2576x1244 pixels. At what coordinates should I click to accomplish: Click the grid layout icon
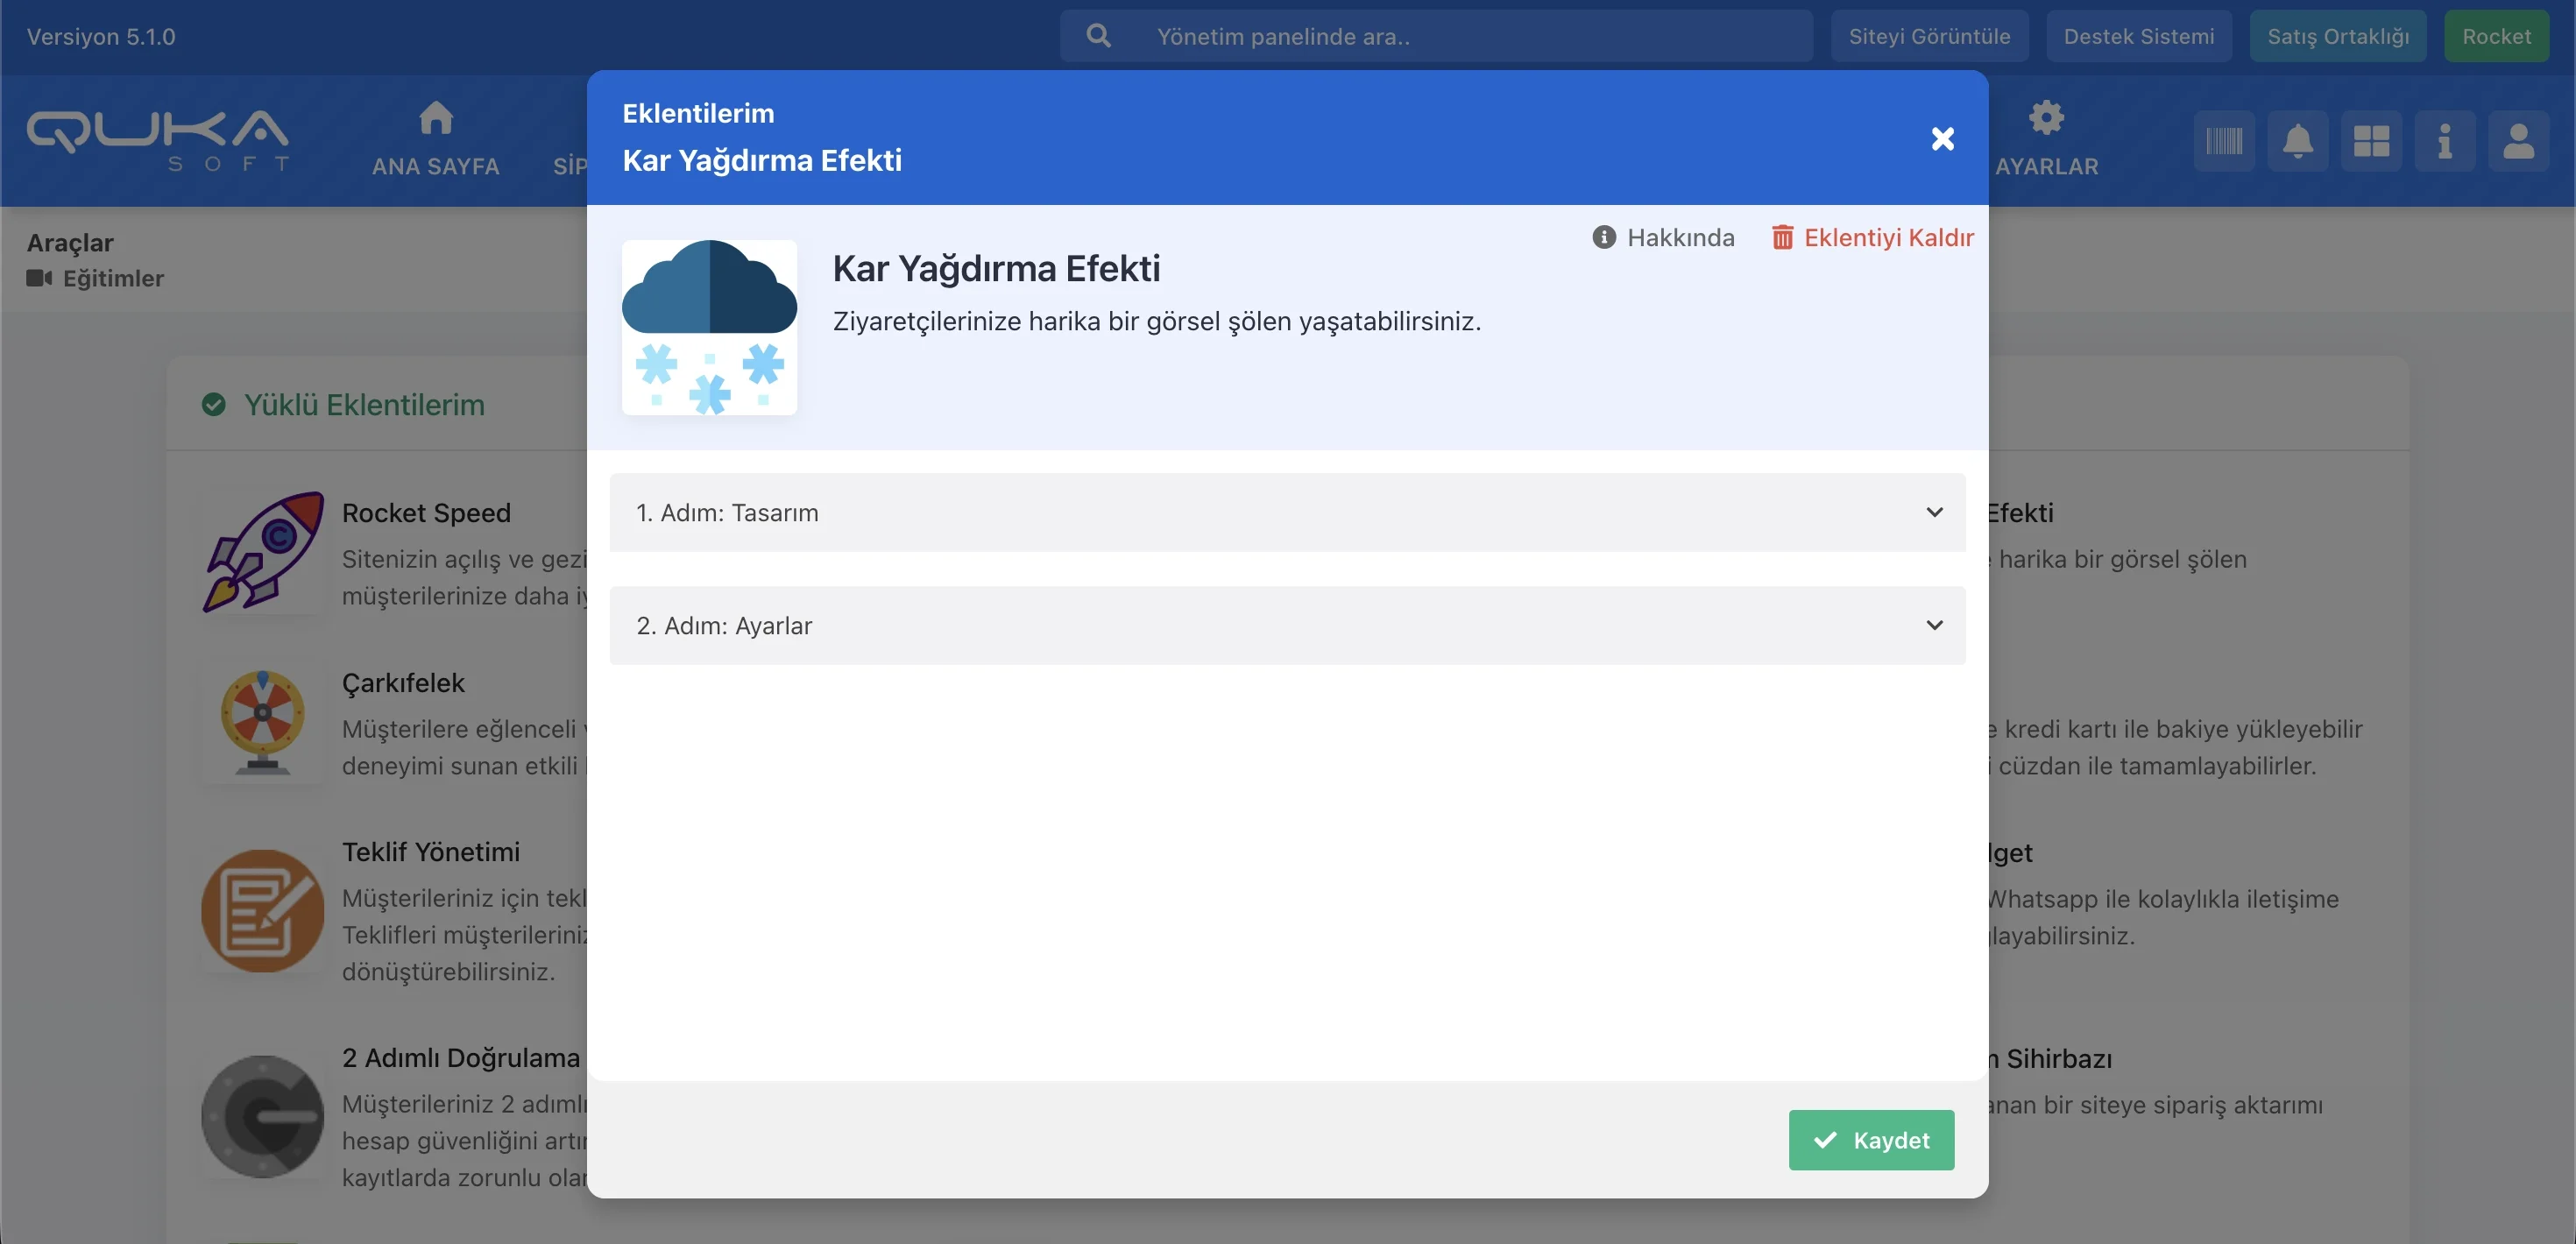(2370, 141)
